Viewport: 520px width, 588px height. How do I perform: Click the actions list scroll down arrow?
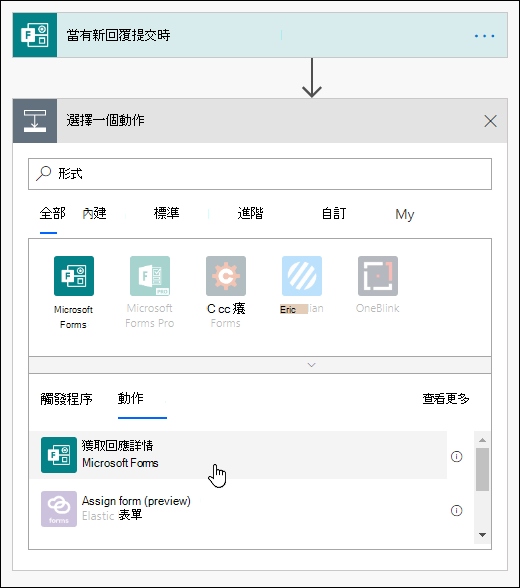(483, 535)
